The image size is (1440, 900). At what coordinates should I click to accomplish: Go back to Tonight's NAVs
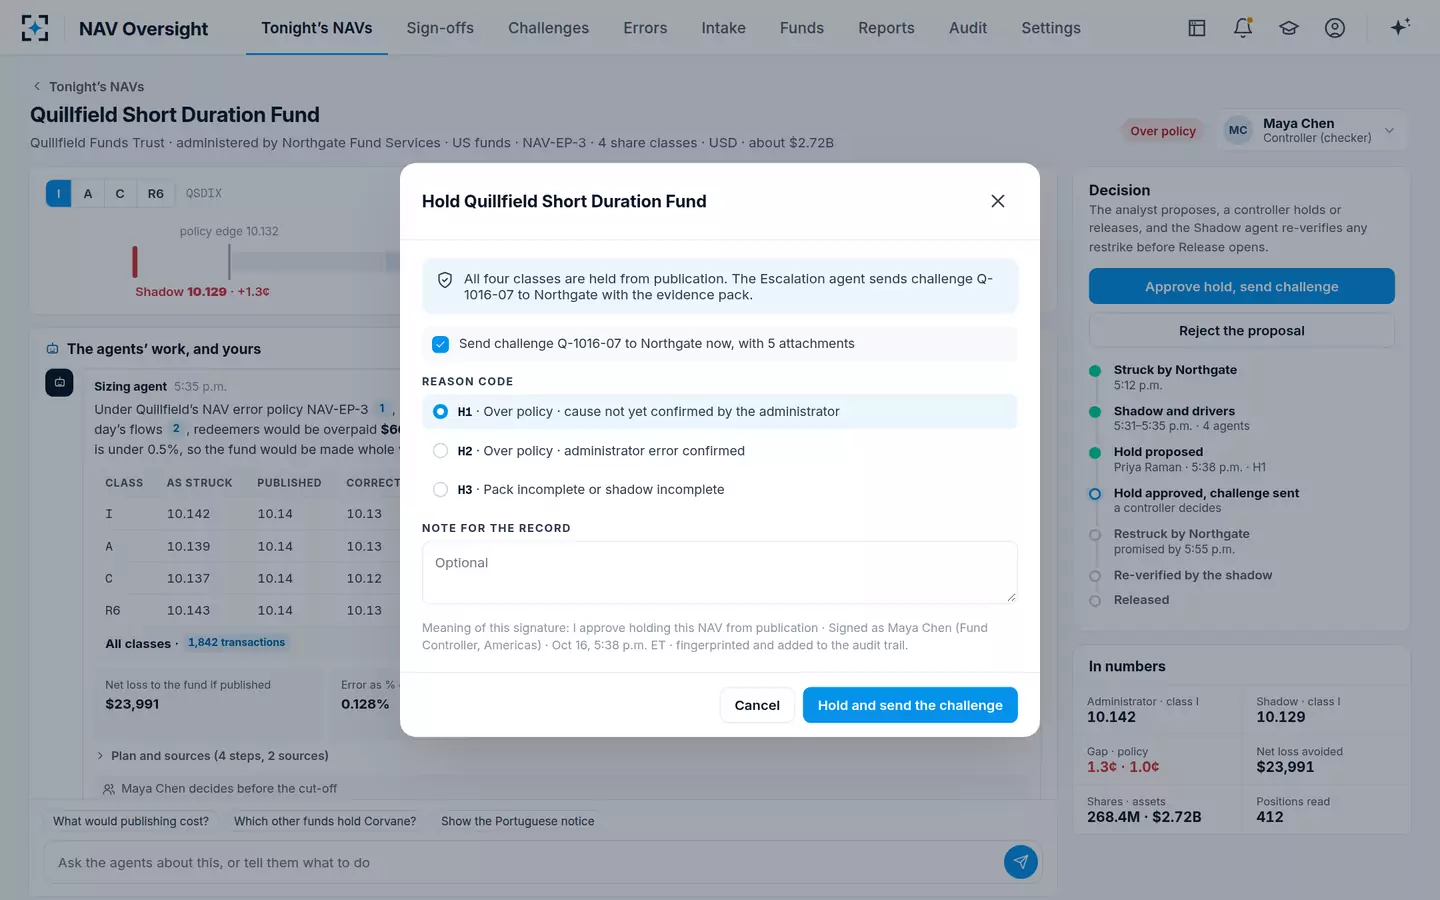point(88,87)
